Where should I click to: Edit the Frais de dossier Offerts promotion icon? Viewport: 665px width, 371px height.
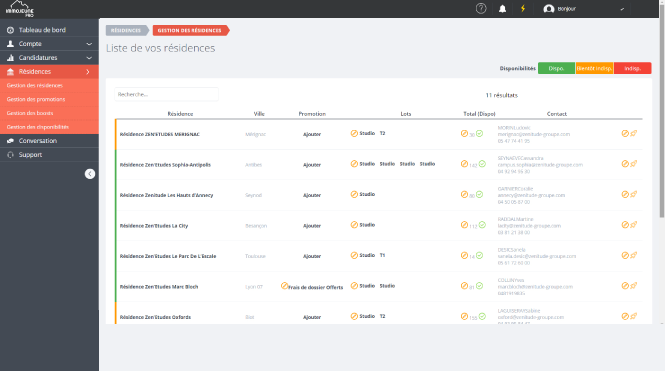pos(285,286)
